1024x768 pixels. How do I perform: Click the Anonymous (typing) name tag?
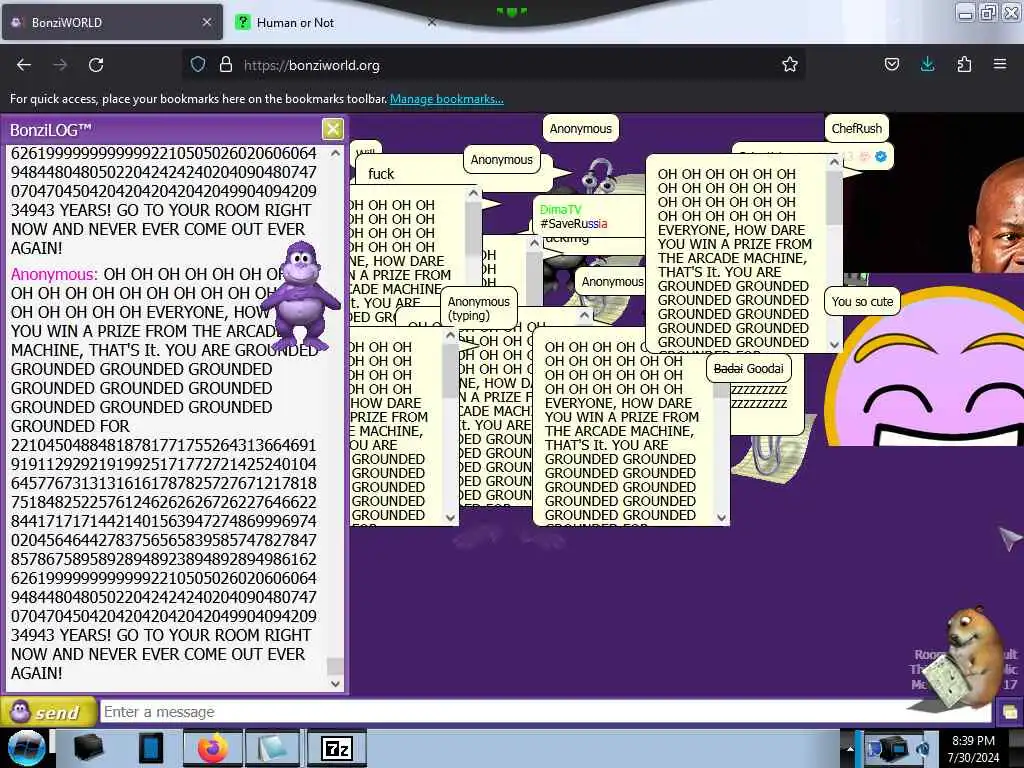[x=479, y=308]
